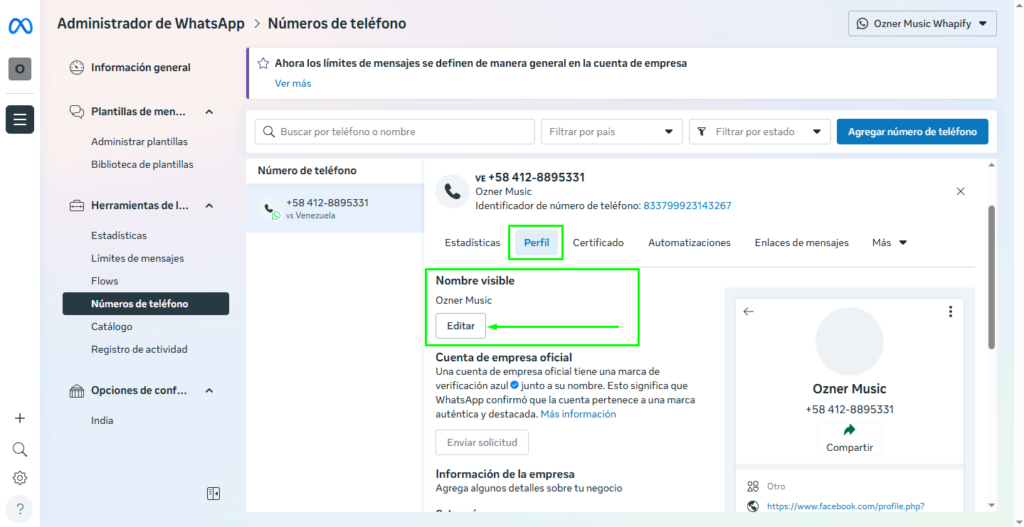Expand the Ozner Music Whapify account selector
This screenshot has height=527, width=1024.
click(x=922, y=23)
